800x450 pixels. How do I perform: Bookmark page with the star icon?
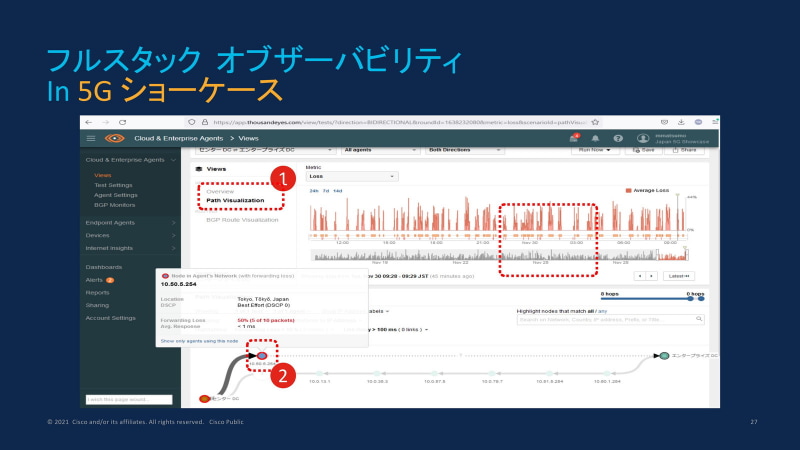click(x=595, y=122)
